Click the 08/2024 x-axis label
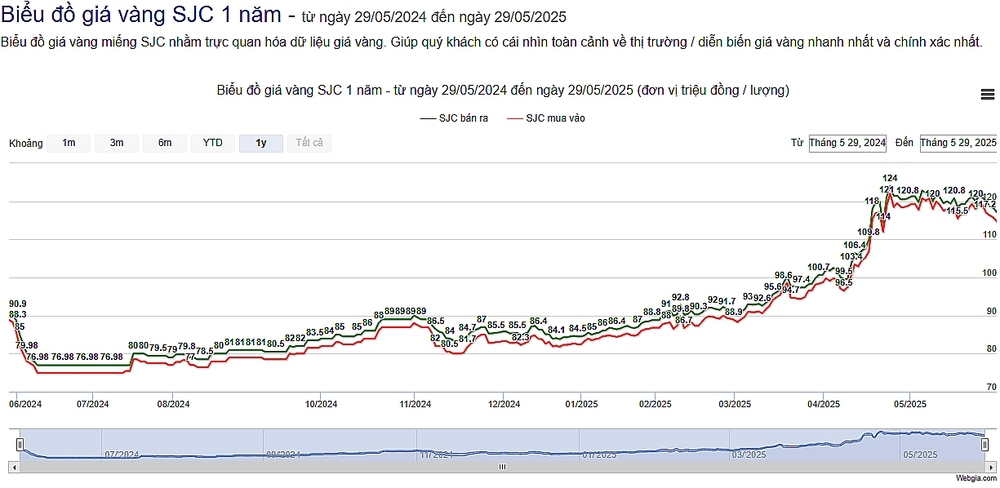The height and width of the screenshot is (488, 1000). 173,404
